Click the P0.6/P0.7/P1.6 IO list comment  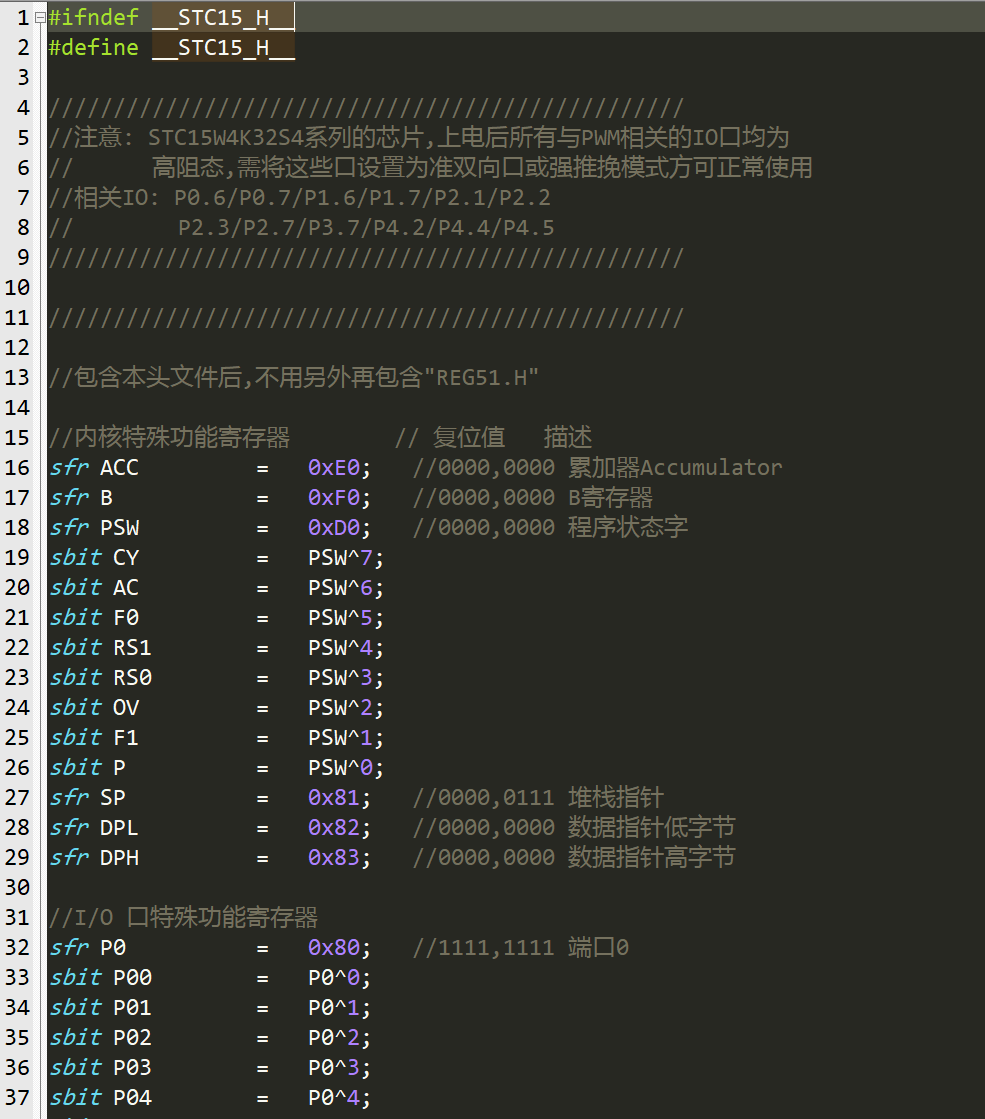click(300, 198)
